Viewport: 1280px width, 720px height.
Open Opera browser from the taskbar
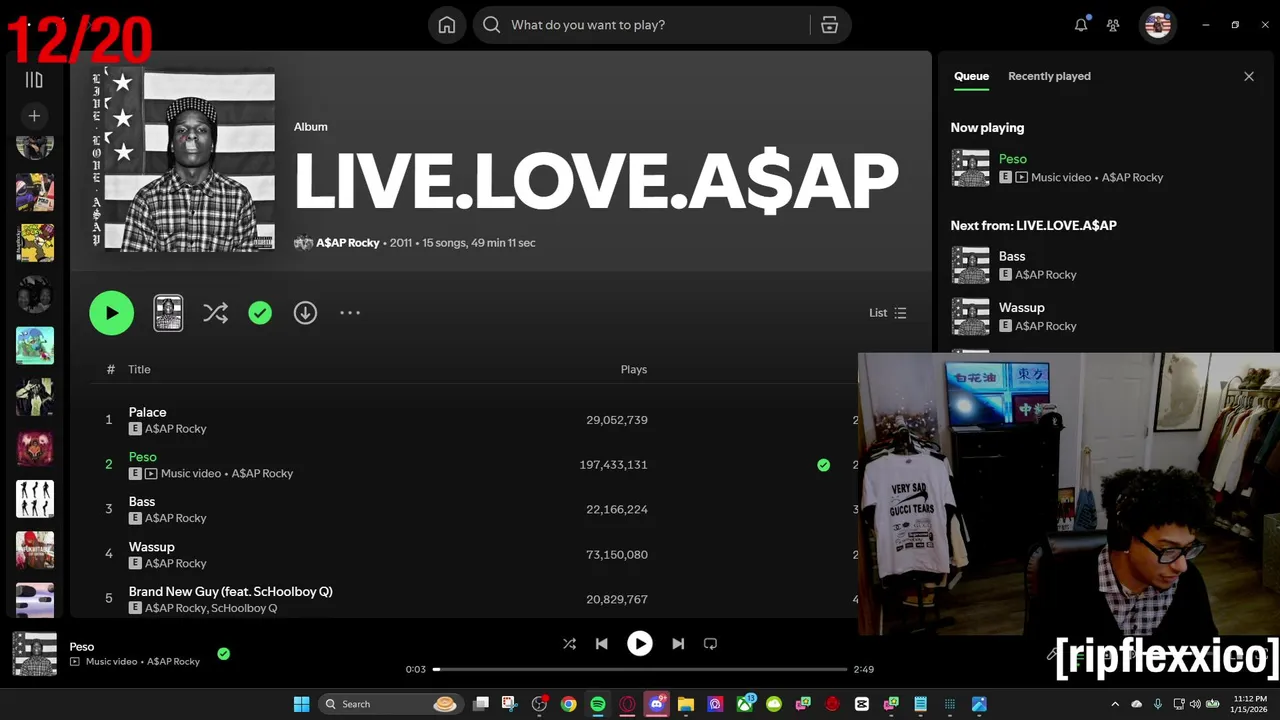click(627, 704)
